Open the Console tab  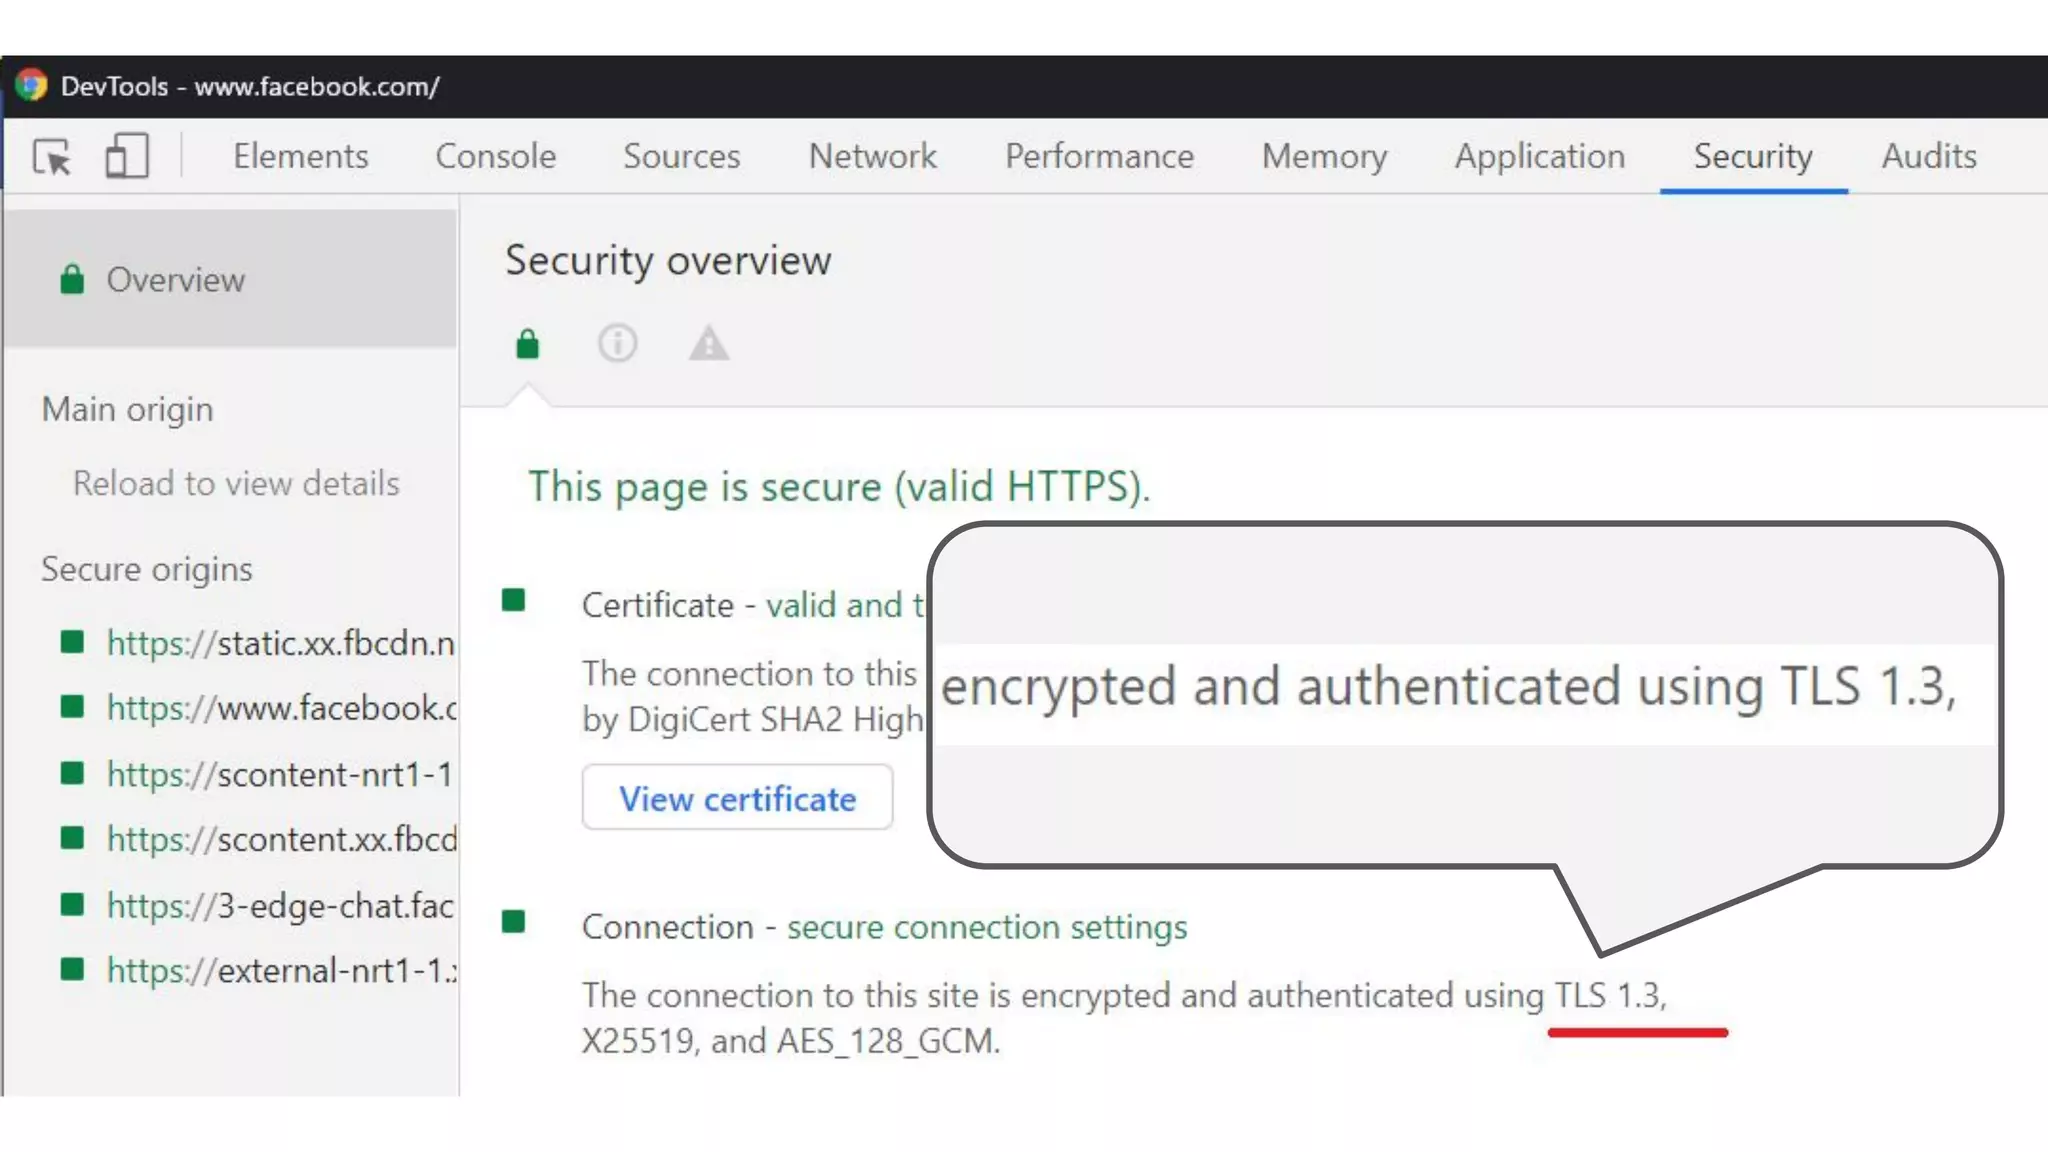(x=495, y=156)
